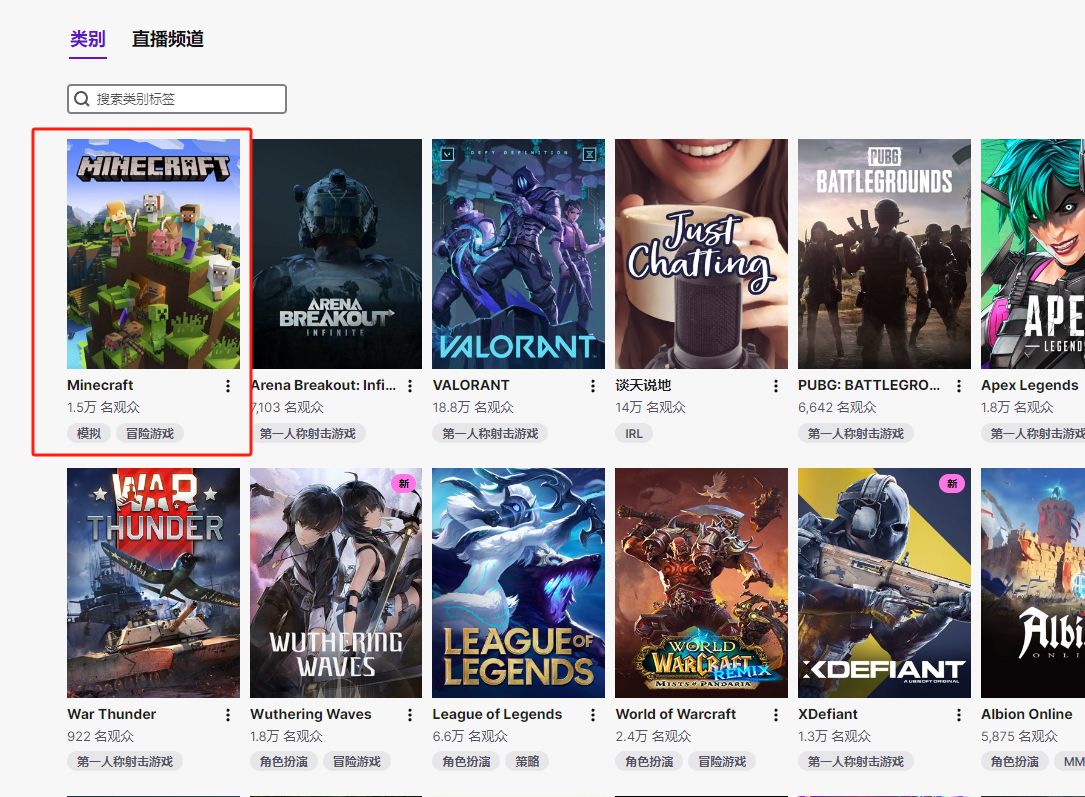This screenshot has width=1085, height=797.
Task: Select the 策略 tag under League of Legends
Action: pos(527,762)
